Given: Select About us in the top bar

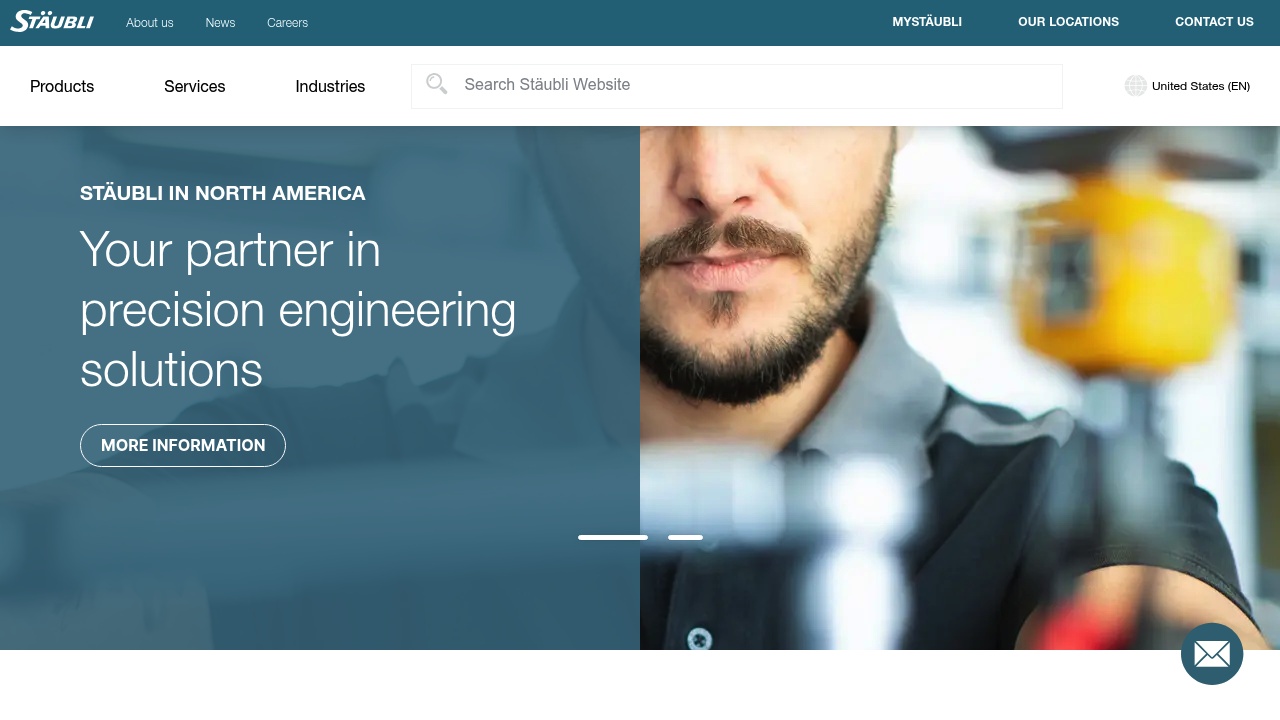Looking at the screenshot, I should click(x=149, y=22).
